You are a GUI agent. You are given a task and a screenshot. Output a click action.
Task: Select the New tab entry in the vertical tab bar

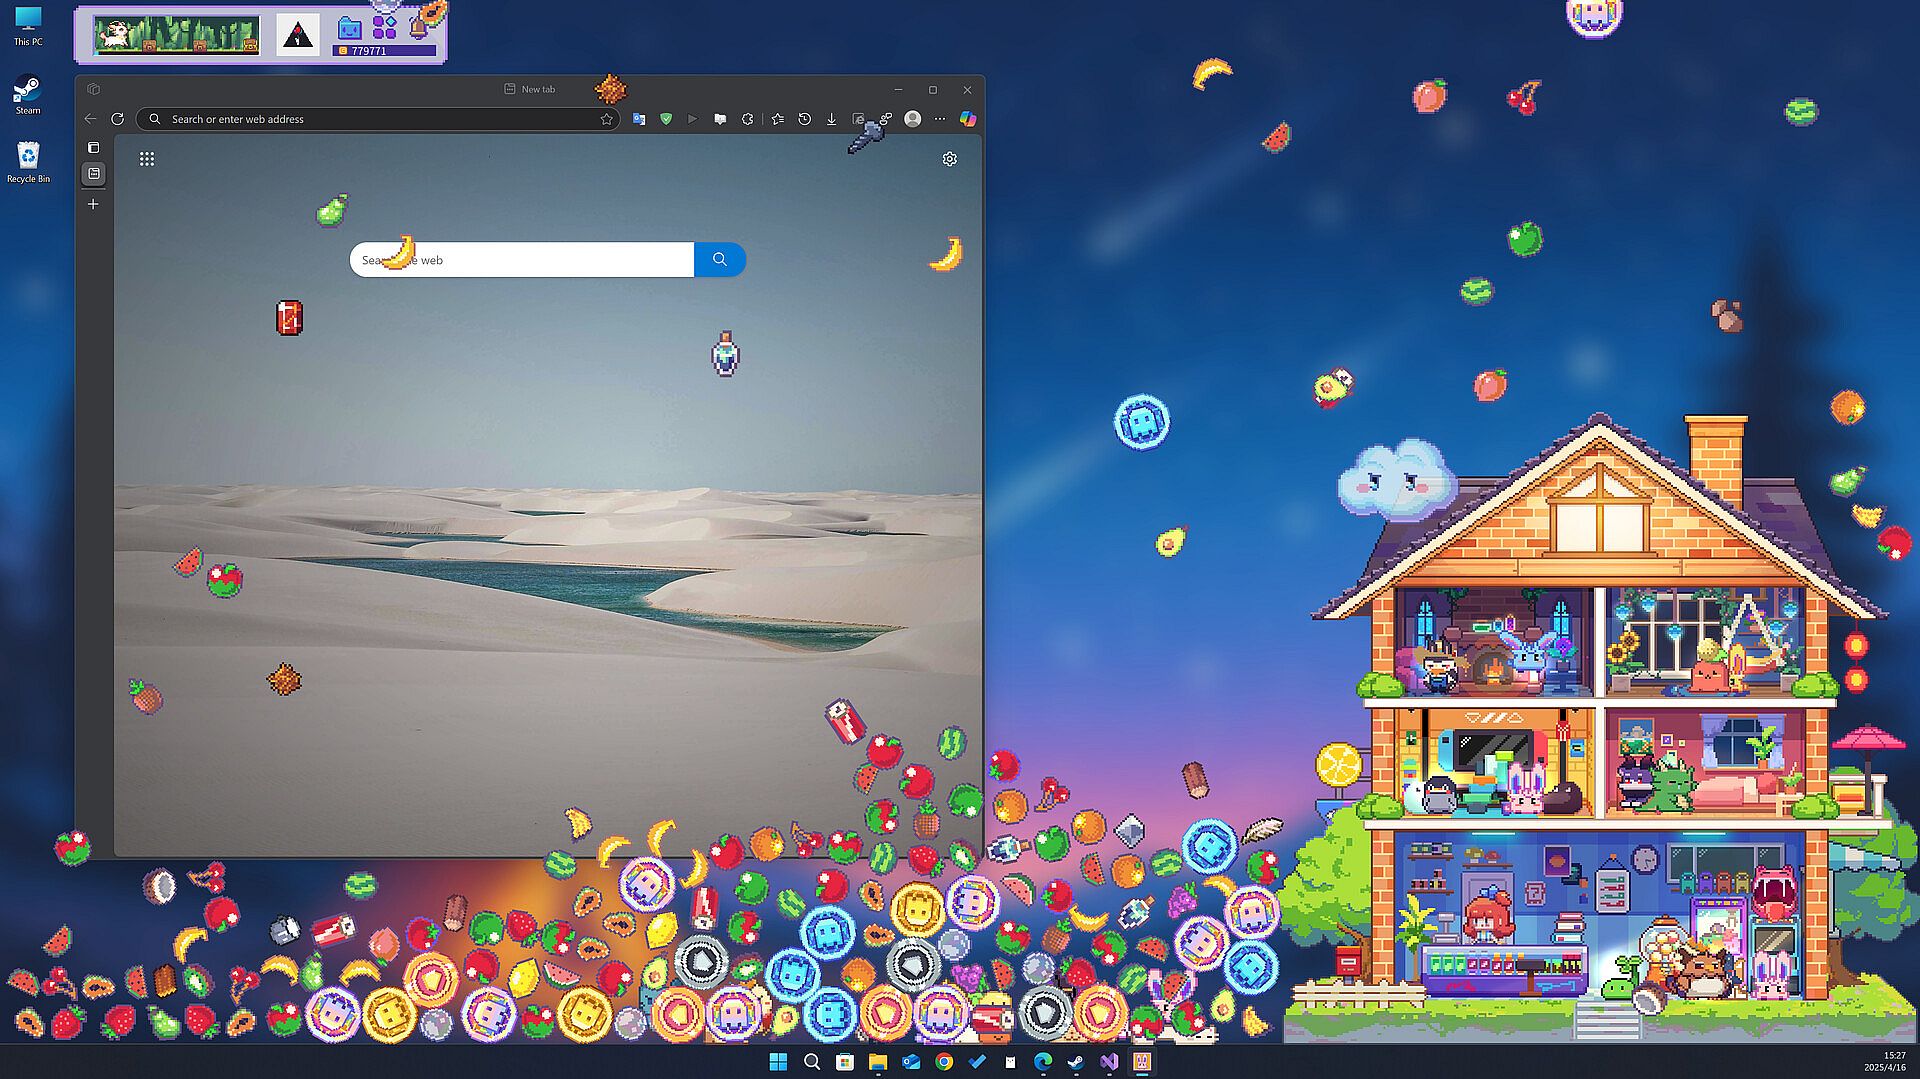[x=94, y=174]
